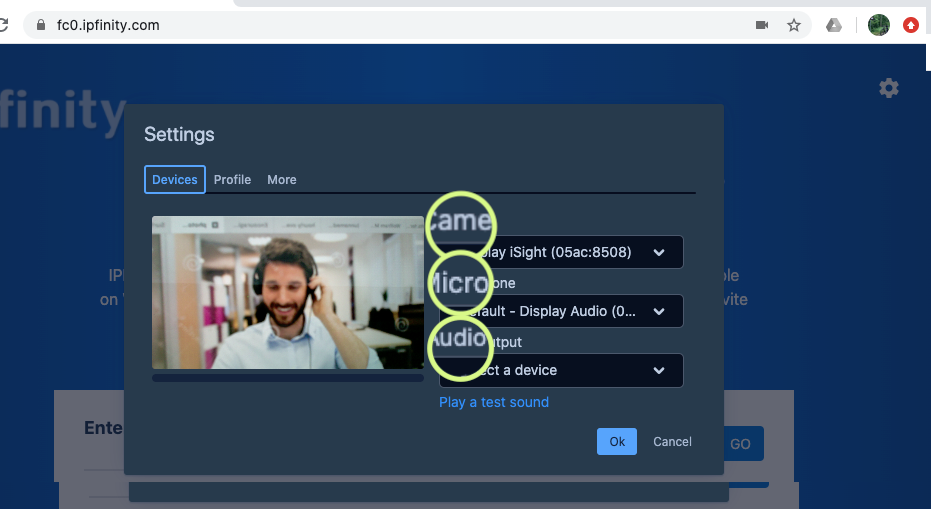Bookmark this page with the star icon

[x=794, y=25]
